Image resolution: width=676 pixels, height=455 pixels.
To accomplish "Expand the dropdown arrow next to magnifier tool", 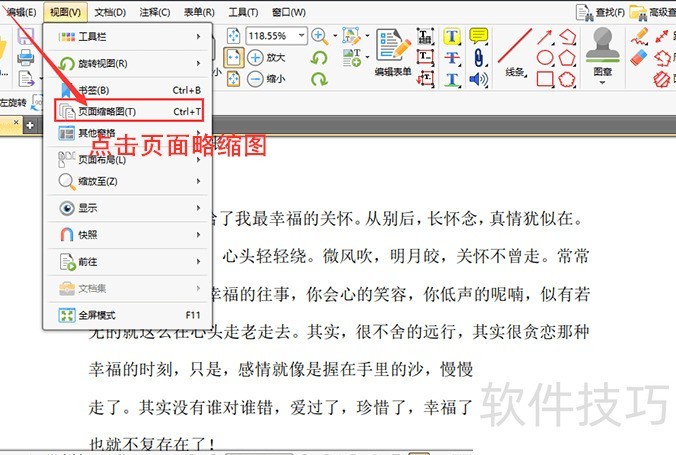I will tap(335, 36).
